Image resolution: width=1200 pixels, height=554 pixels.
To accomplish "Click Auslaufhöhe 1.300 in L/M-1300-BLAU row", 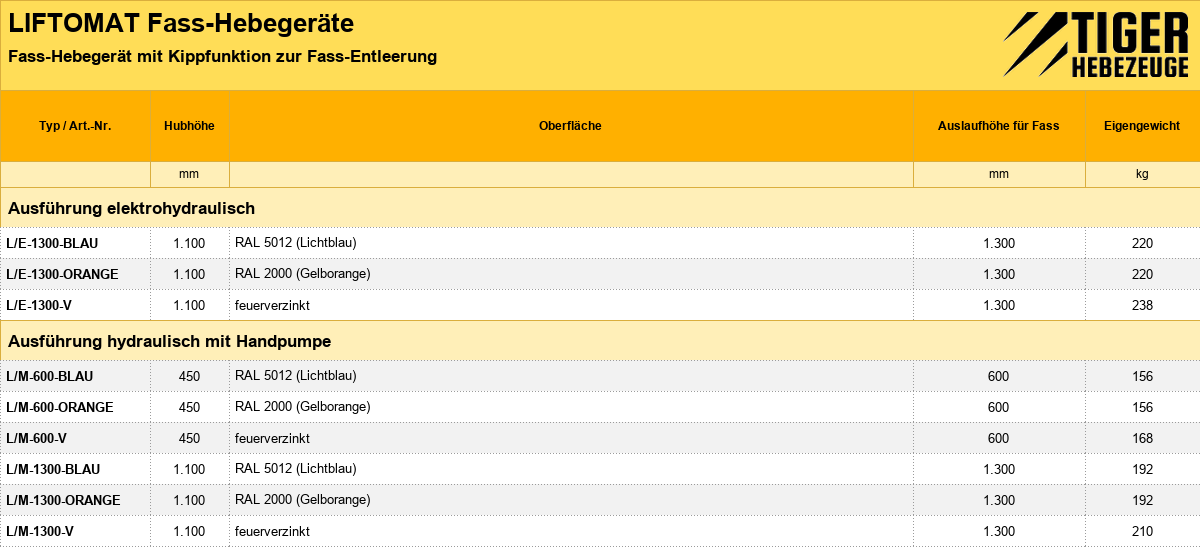I will pos(998,469).
